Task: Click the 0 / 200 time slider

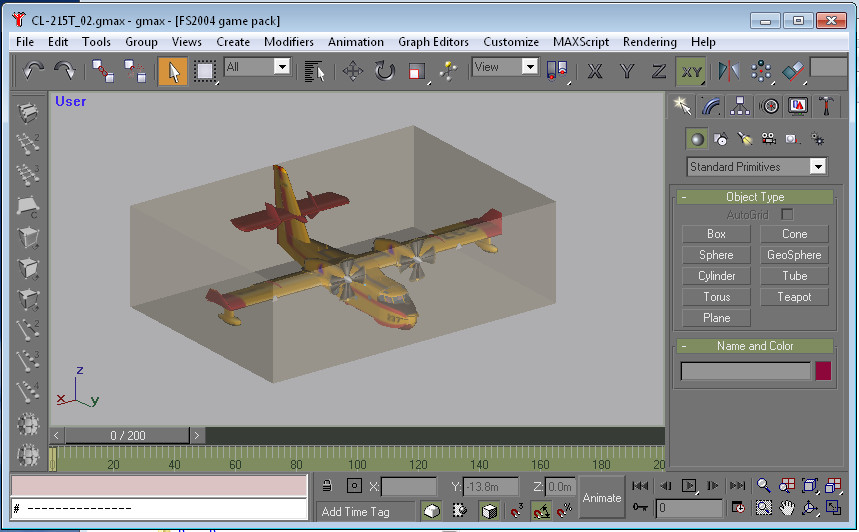Action: pos(127,436)
